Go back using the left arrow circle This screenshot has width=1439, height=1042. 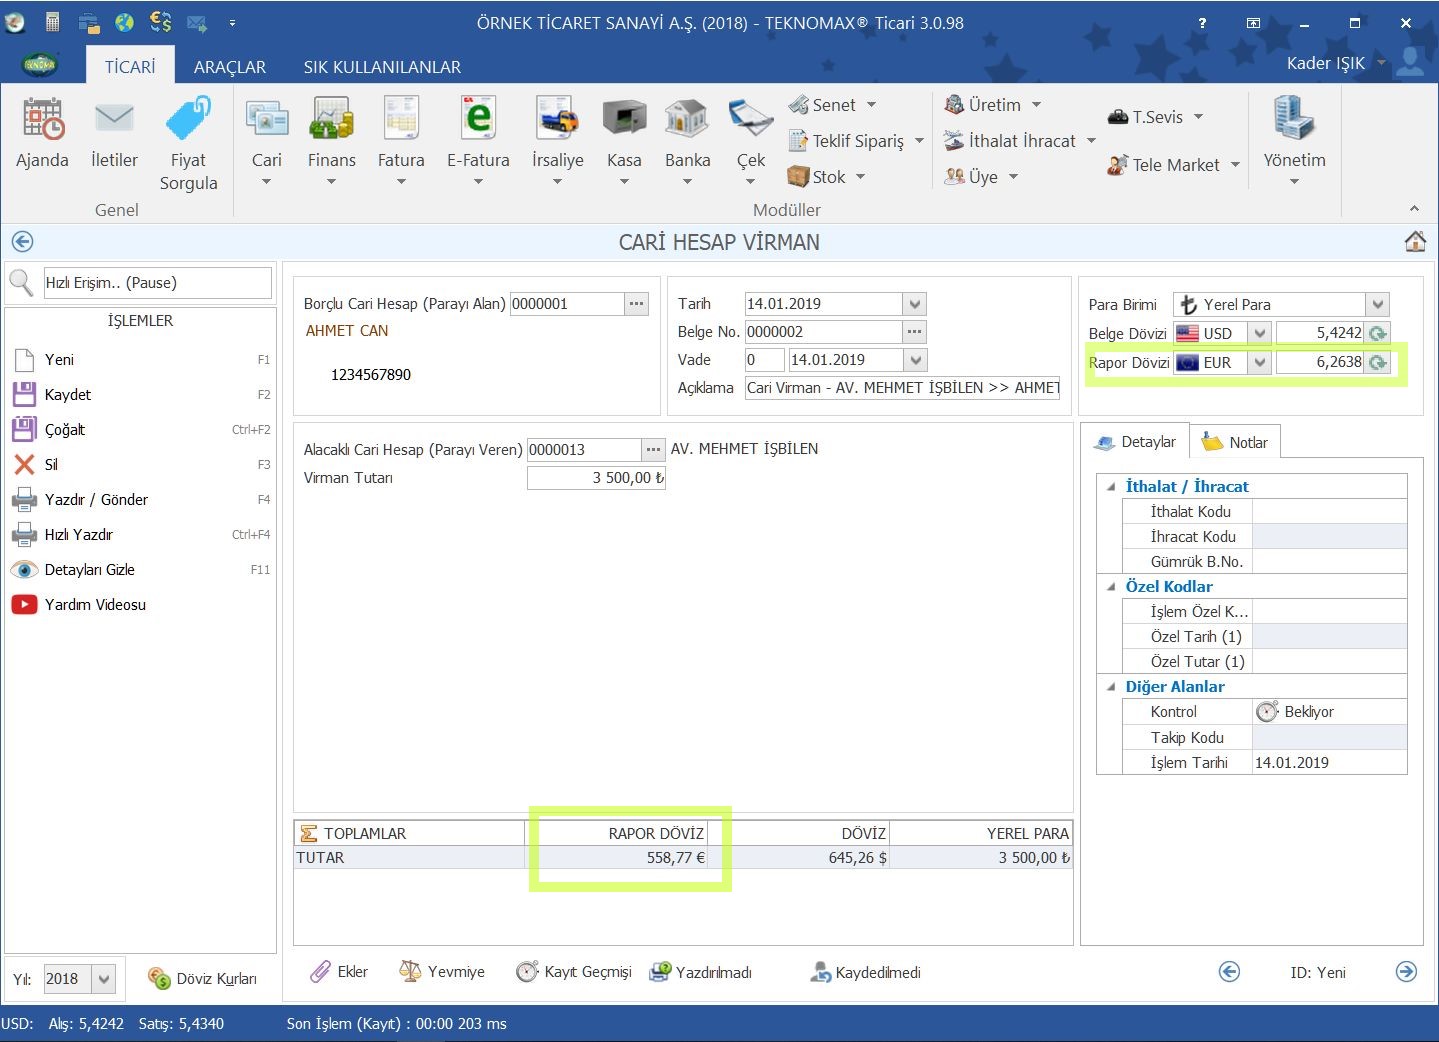(x=22, y=242)
